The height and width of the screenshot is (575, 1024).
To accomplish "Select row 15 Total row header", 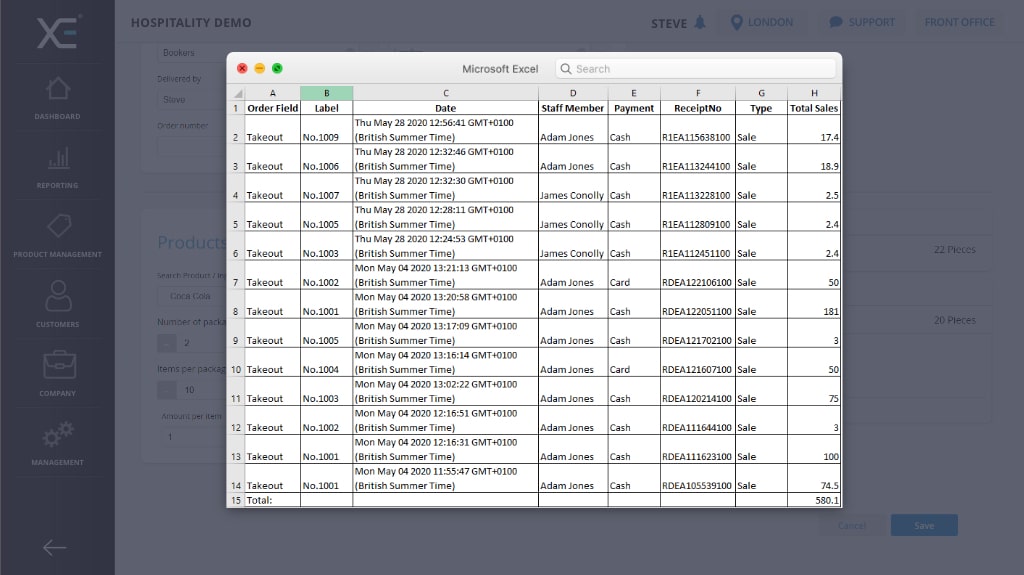I will (236, 500).
